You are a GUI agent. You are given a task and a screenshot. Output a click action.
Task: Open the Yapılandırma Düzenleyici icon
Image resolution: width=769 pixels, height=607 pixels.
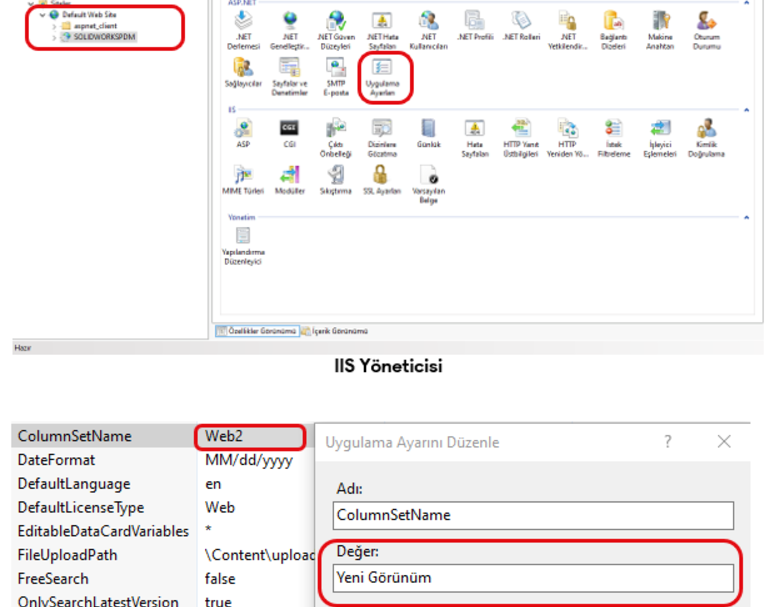pos(242,242)
